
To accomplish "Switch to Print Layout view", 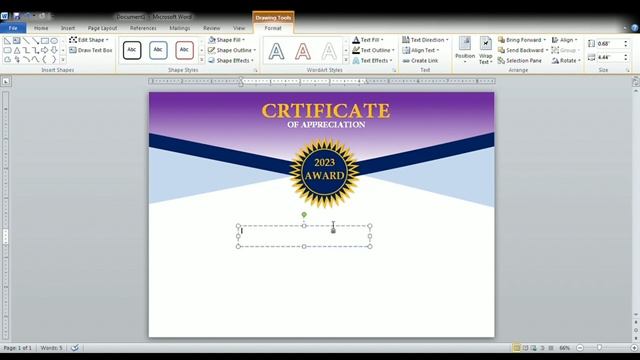I will pos(517,348).
